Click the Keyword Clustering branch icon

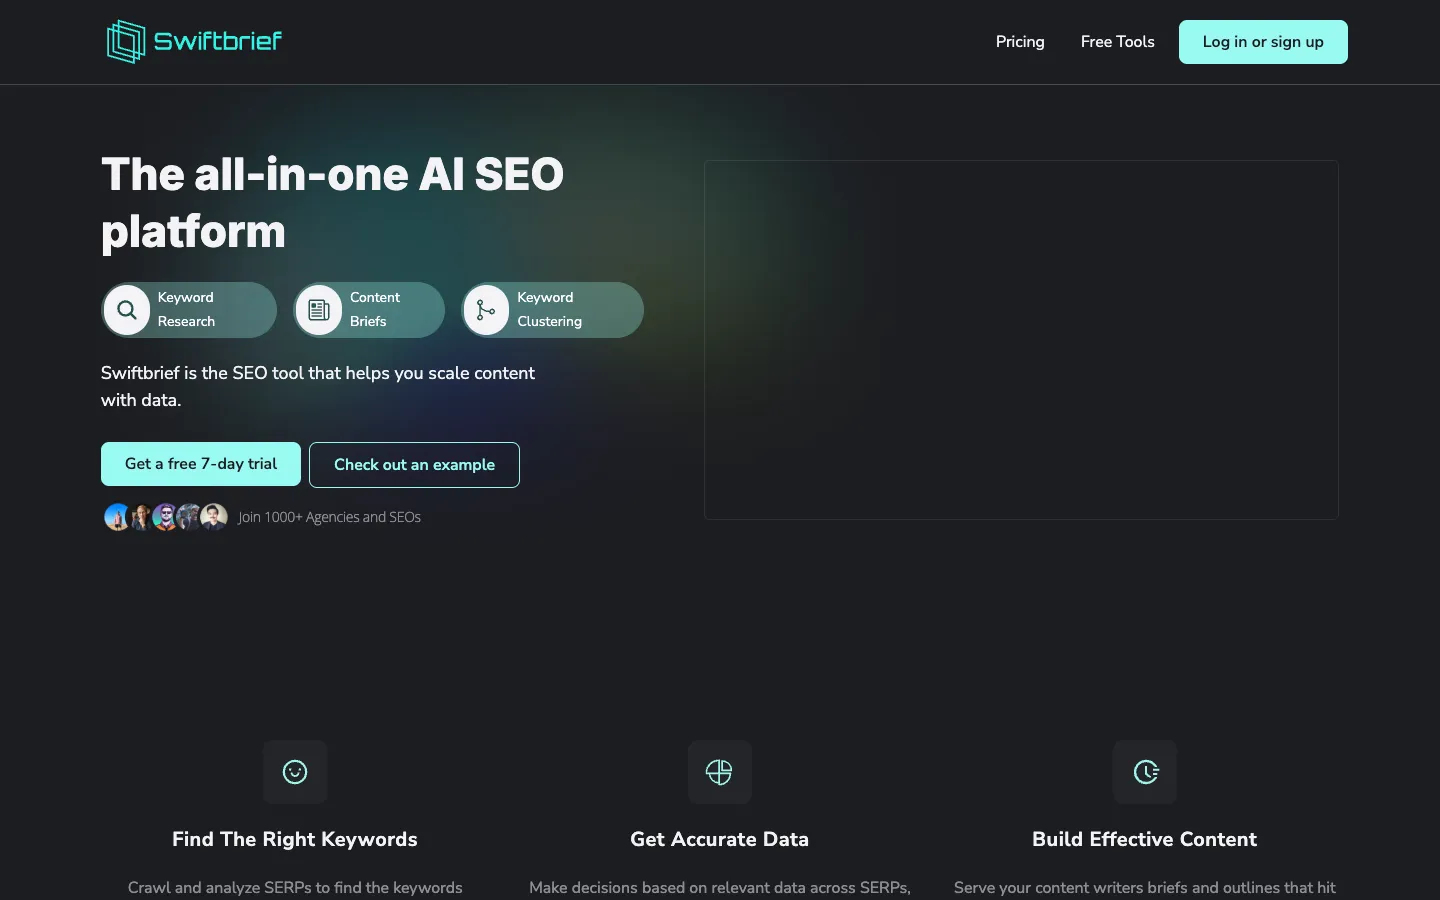(486, 310)
